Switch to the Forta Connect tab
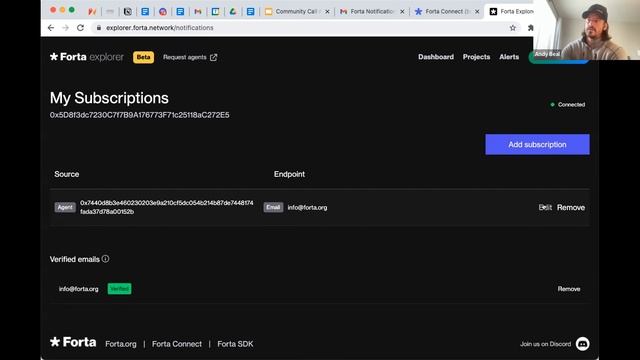640x360 pixels. coord(446,11)
